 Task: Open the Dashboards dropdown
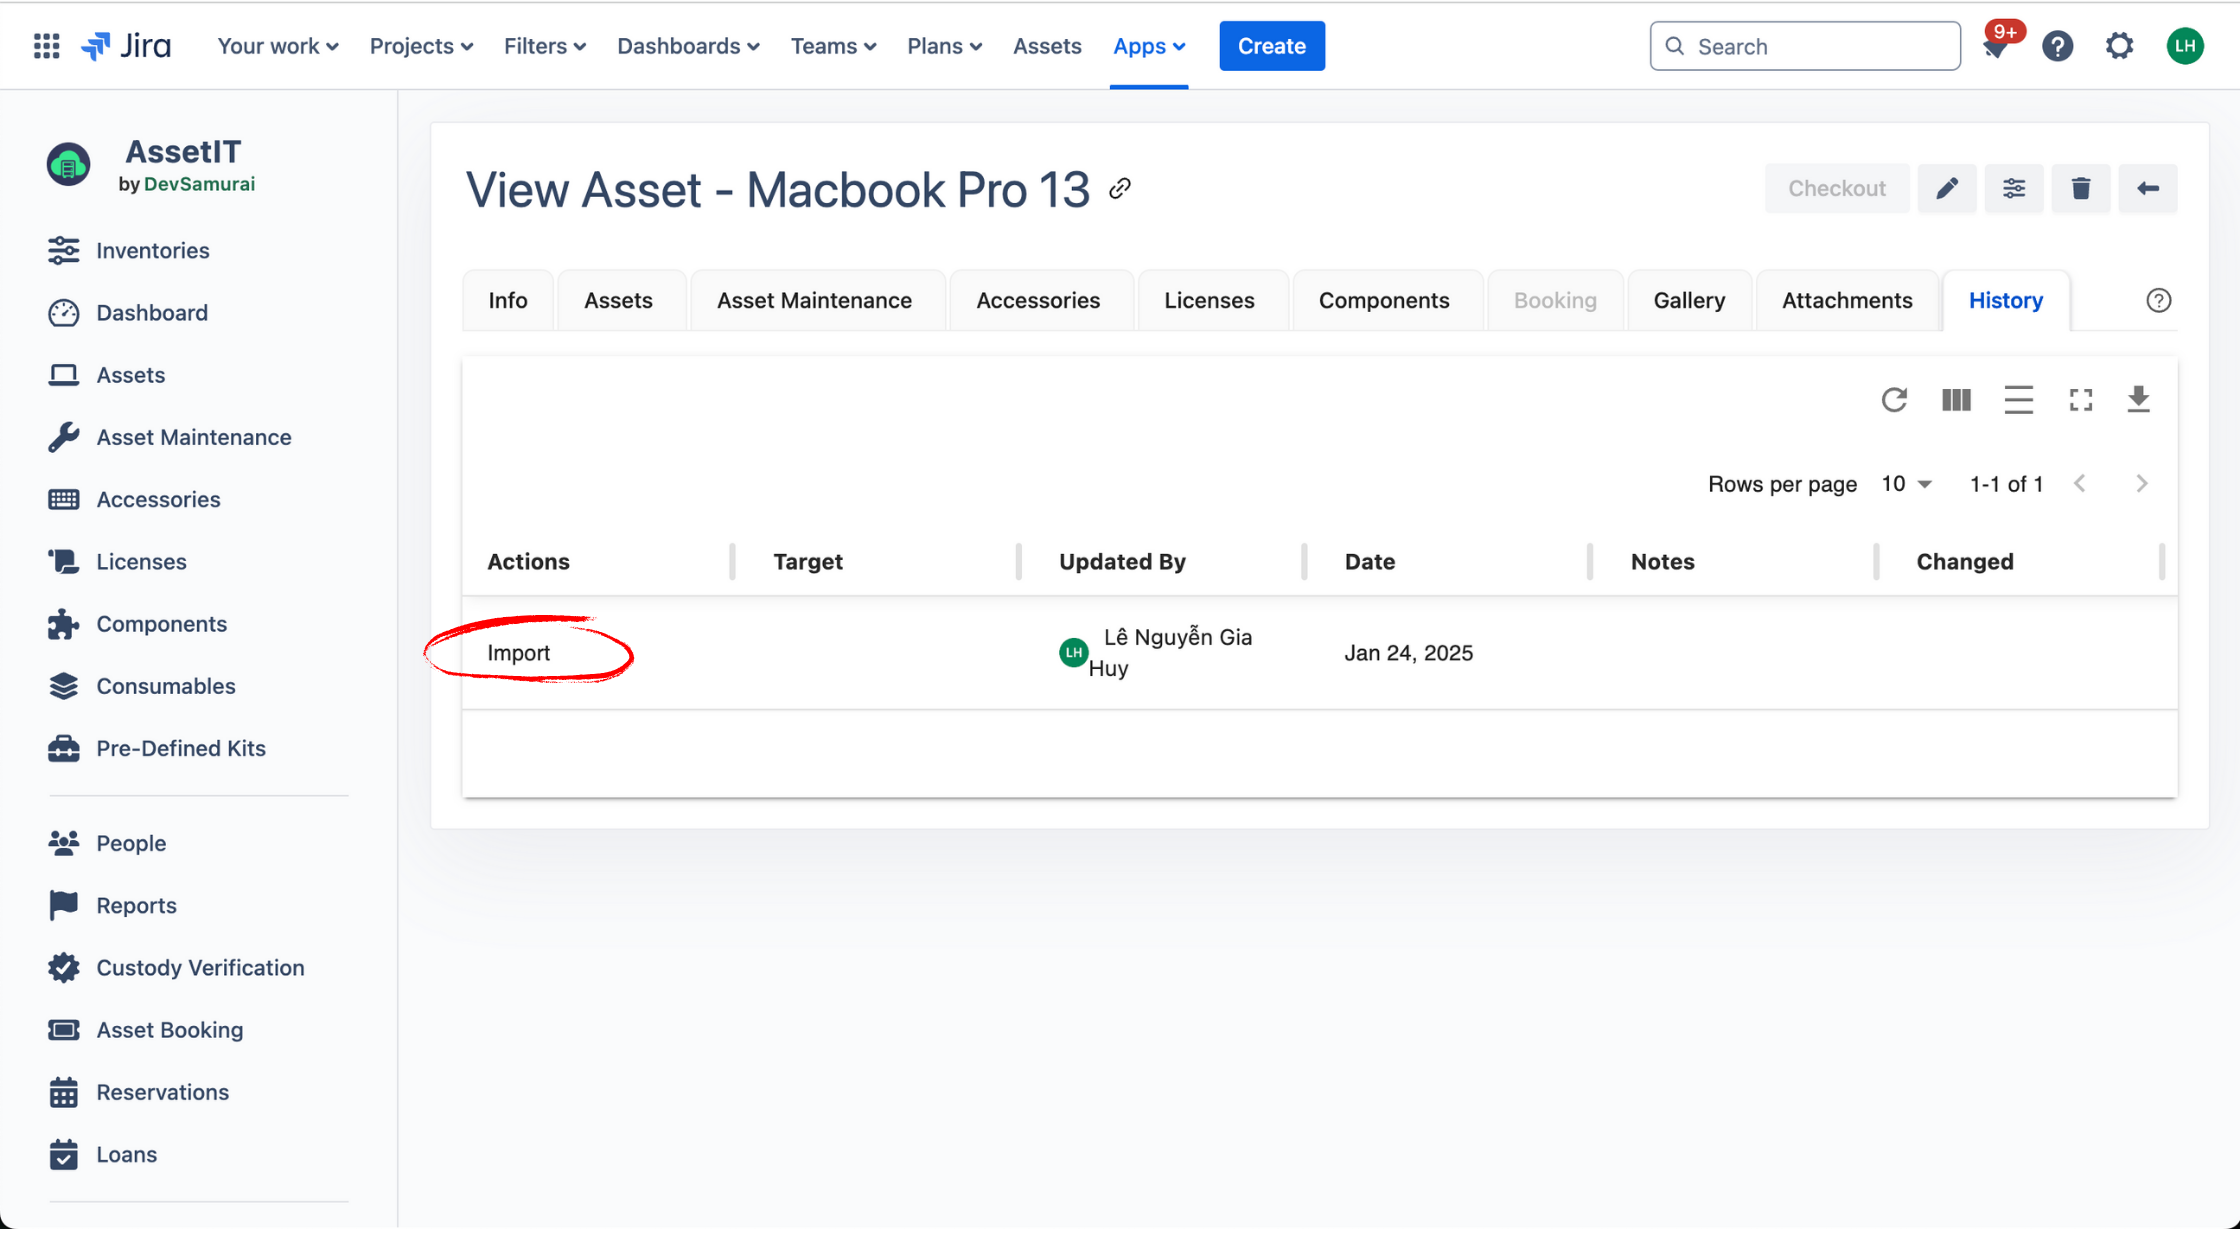pos(688,46)
